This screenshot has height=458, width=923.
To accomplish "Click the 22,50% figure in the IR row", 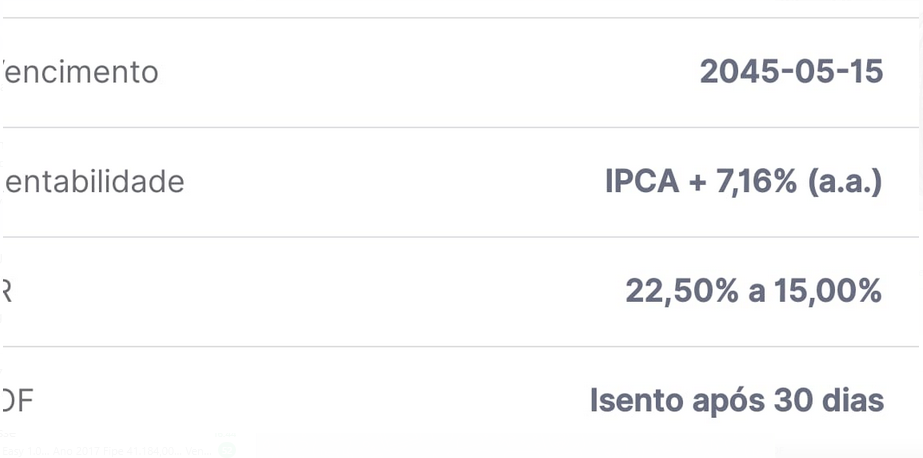I will 682,291.
